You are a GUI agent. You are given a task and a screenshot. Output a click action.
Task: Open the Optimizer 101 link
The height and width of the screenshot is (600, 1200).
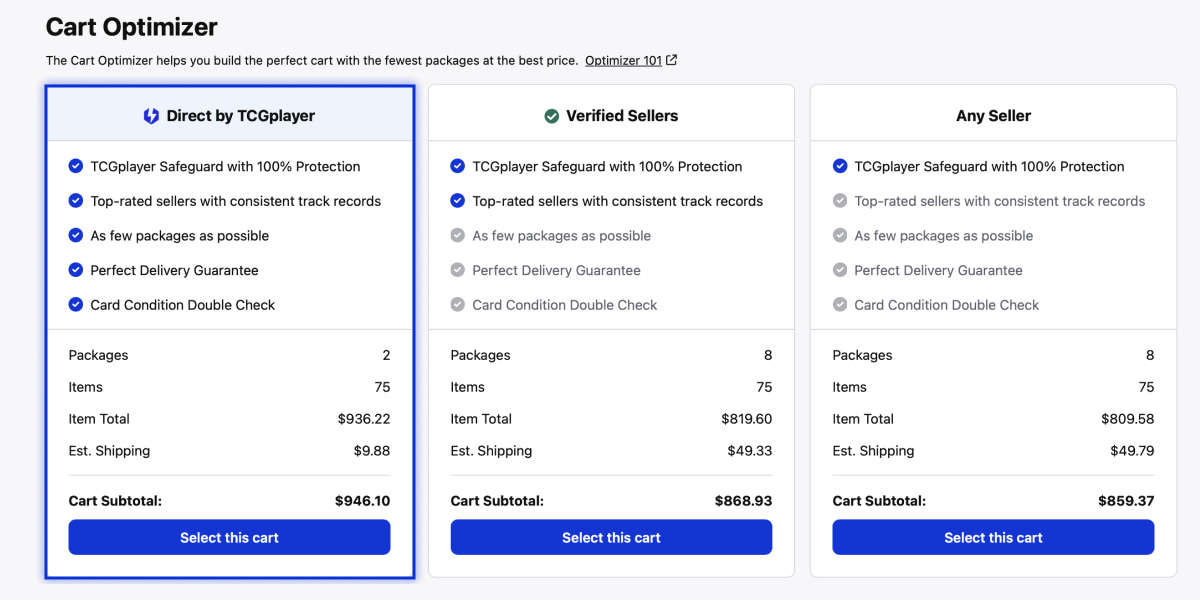pos(623,61)
